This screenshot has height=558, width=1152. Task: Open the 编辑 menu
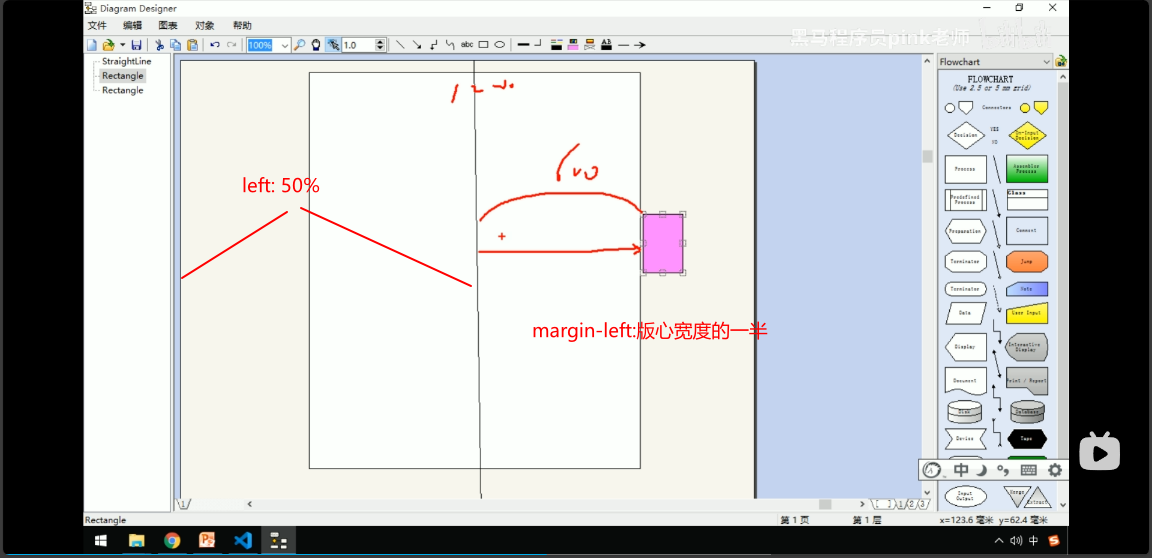click(133, 26)
